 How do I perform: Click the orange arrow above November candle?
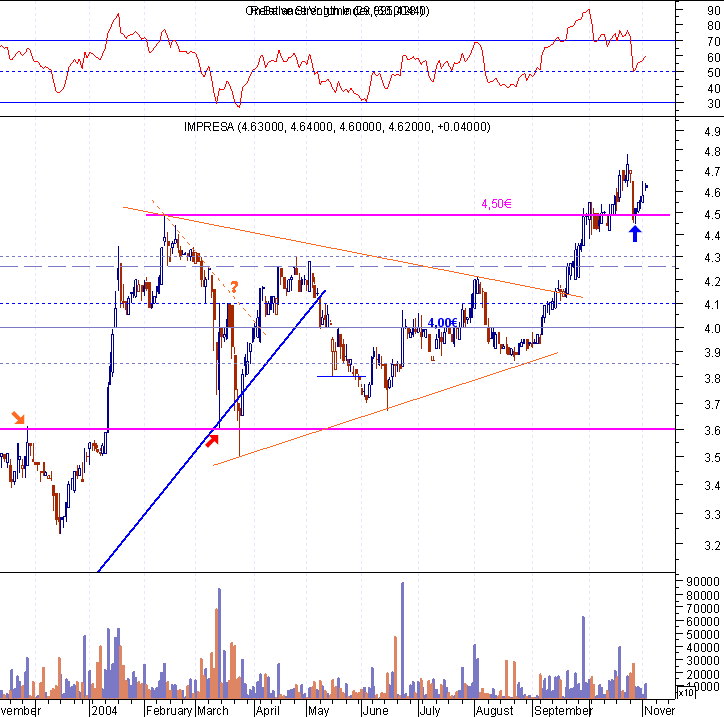(18, 417)
